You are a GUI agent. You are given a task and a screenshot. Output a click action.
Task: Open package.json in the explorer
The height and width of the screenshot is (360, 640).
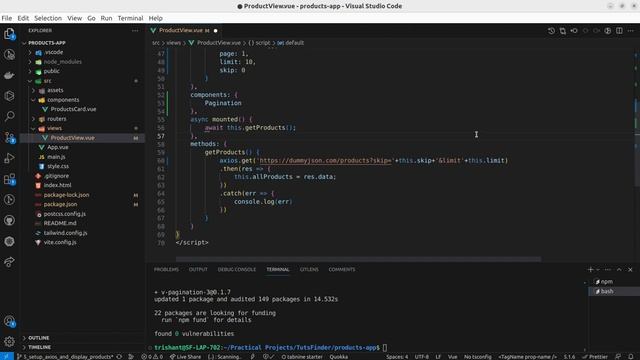pyautogui.click(x=60, y=204)
